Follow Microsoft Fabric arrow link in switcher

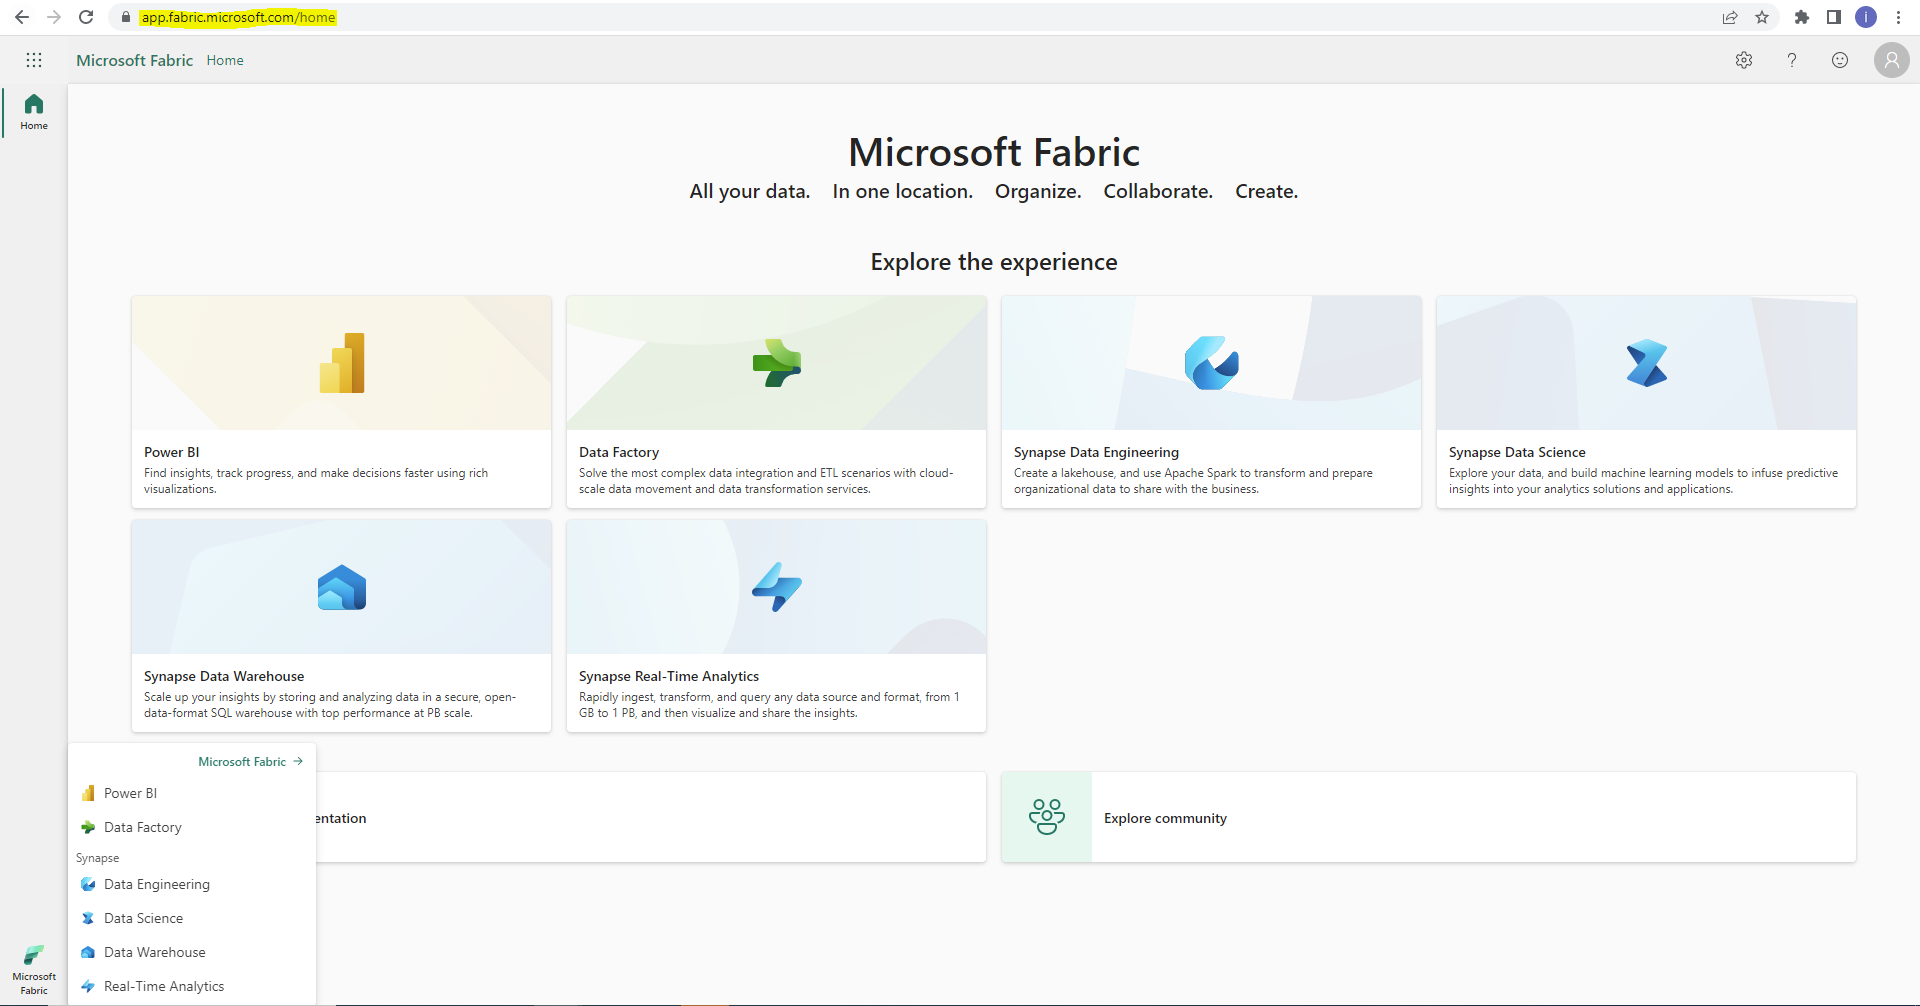coord(251,762)
